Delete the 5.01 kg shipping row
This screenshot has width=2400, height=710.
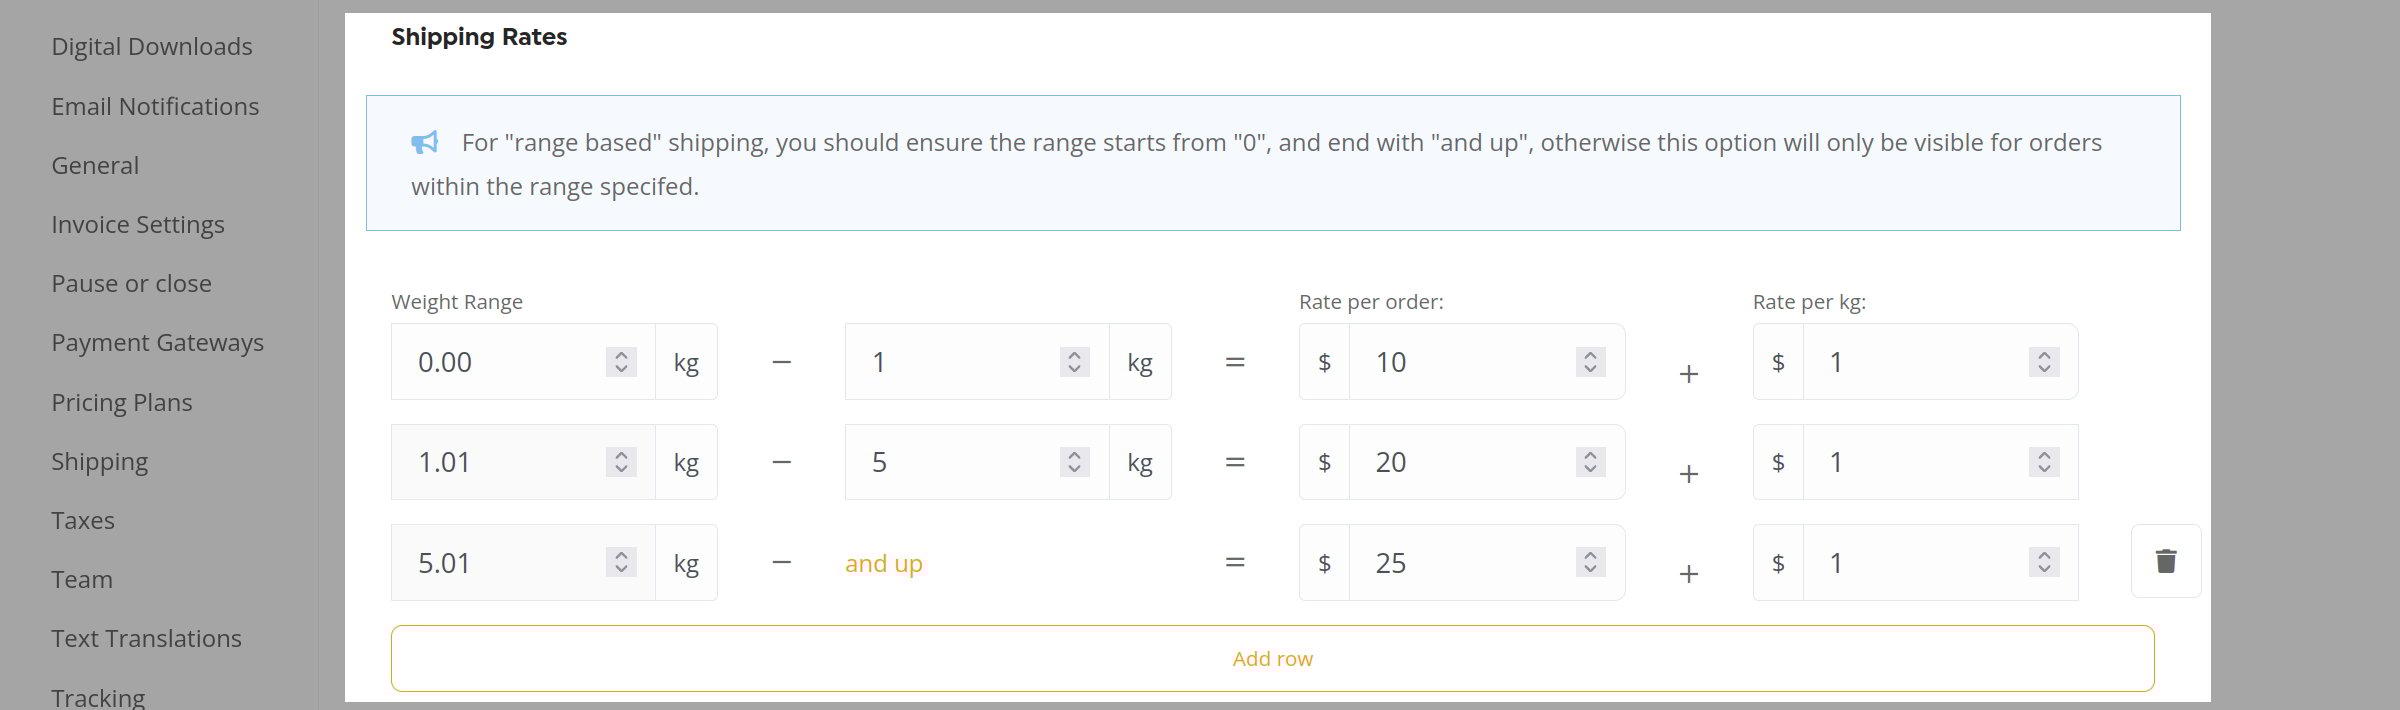click(2165, 561)
